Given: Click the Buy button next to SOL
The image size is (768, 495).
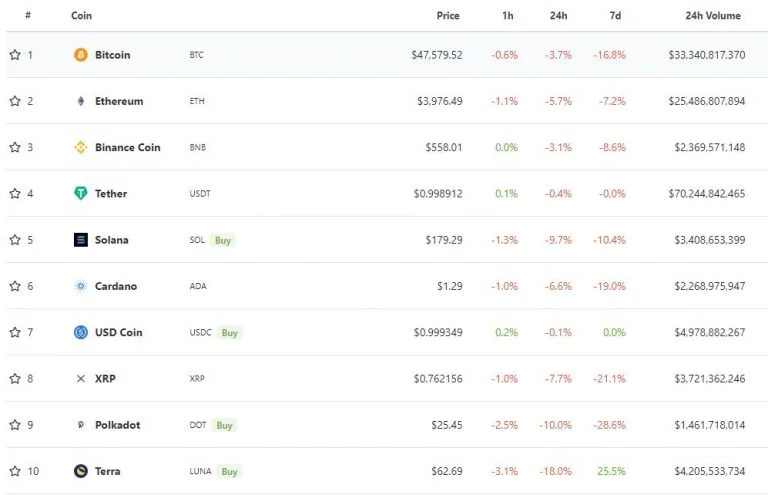Looking at the screenshot, I should click(x=223, y=240).
